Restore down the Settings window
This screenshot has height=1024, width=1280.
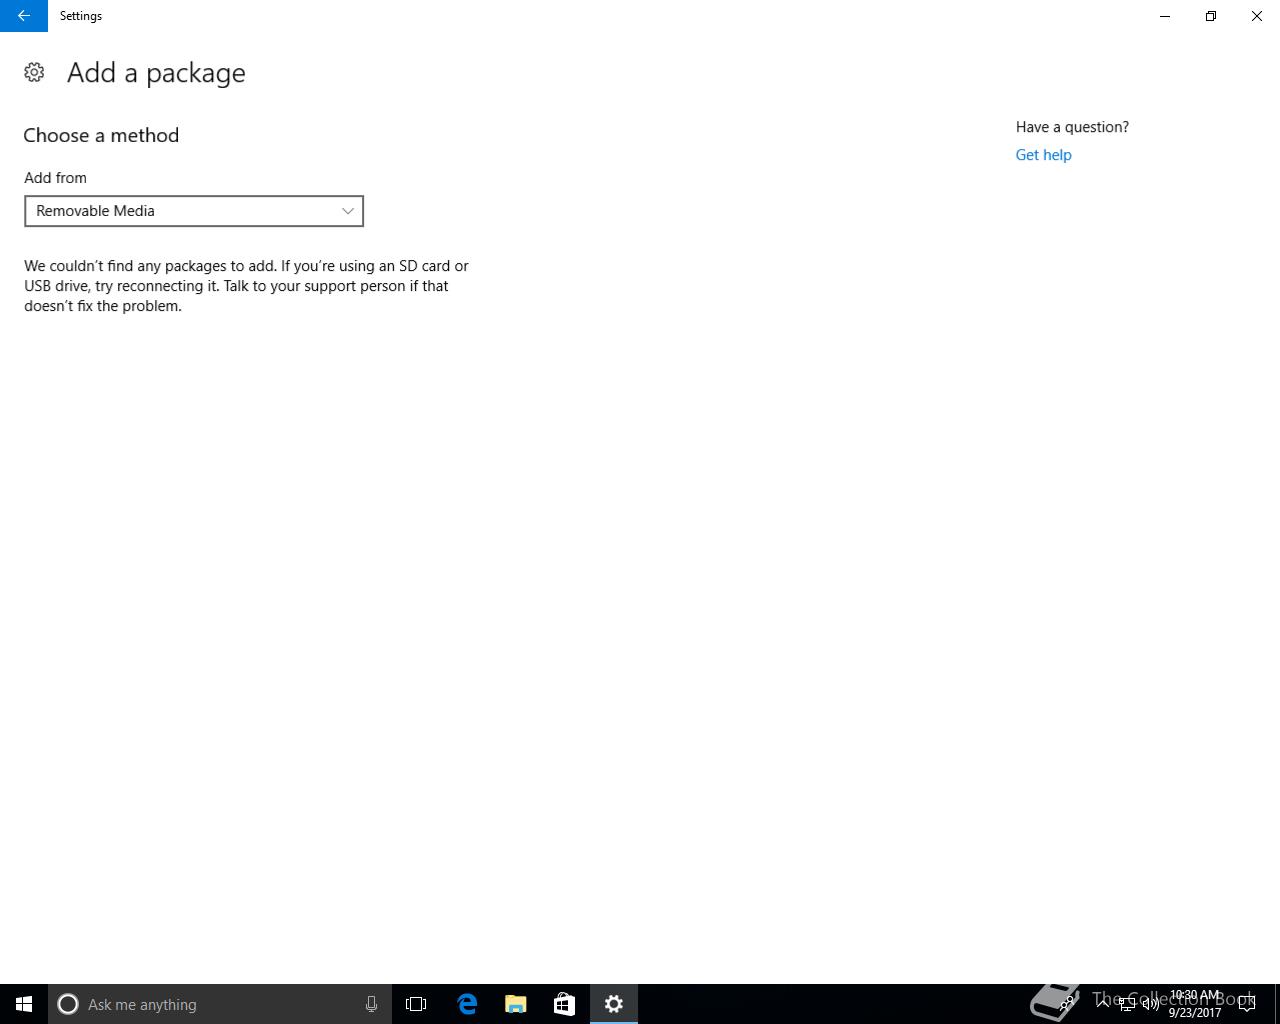pyautogui.click(x=1211, y=16)
